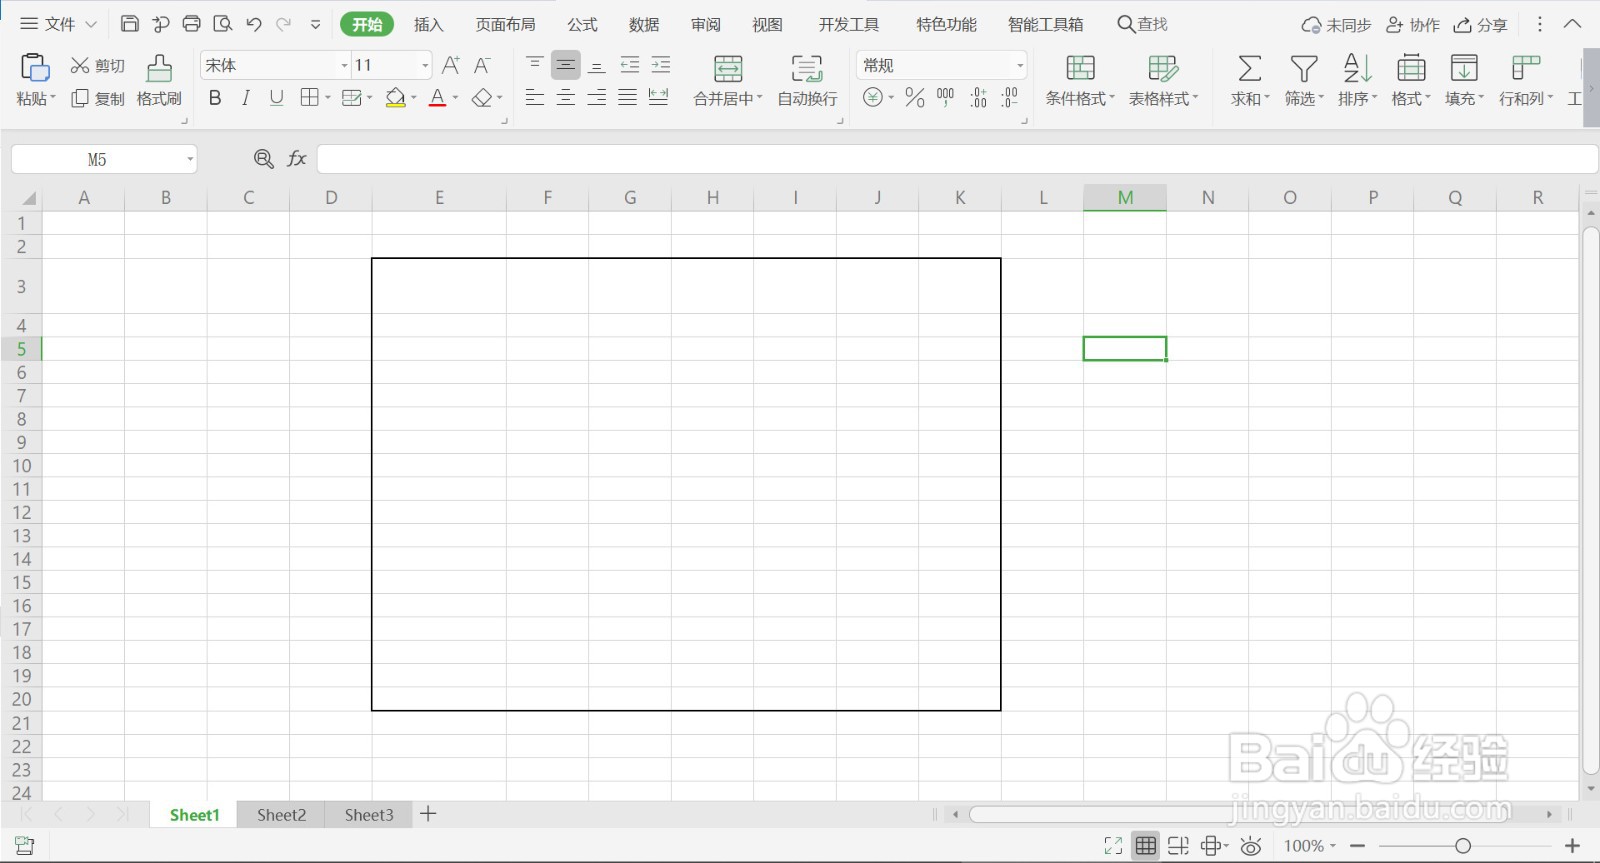
Task: Align text left horizontally
Action: tap(535, 97)
